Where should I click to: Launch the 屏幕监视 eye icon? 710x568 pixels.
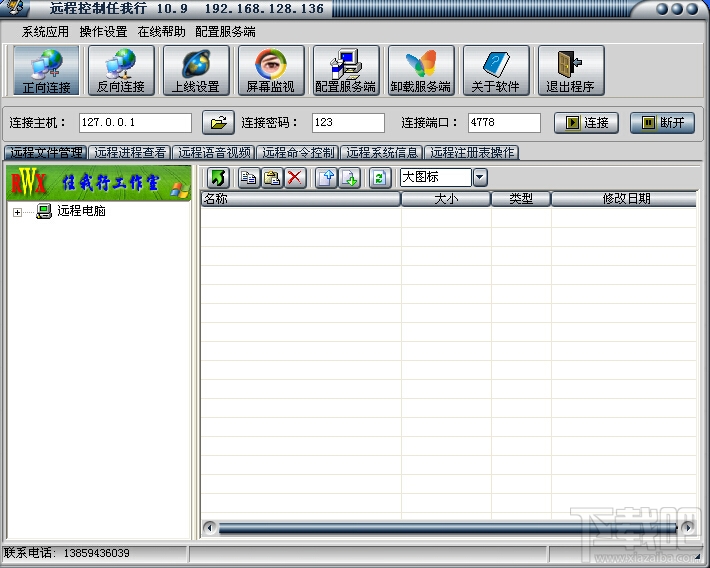point(271,70)
